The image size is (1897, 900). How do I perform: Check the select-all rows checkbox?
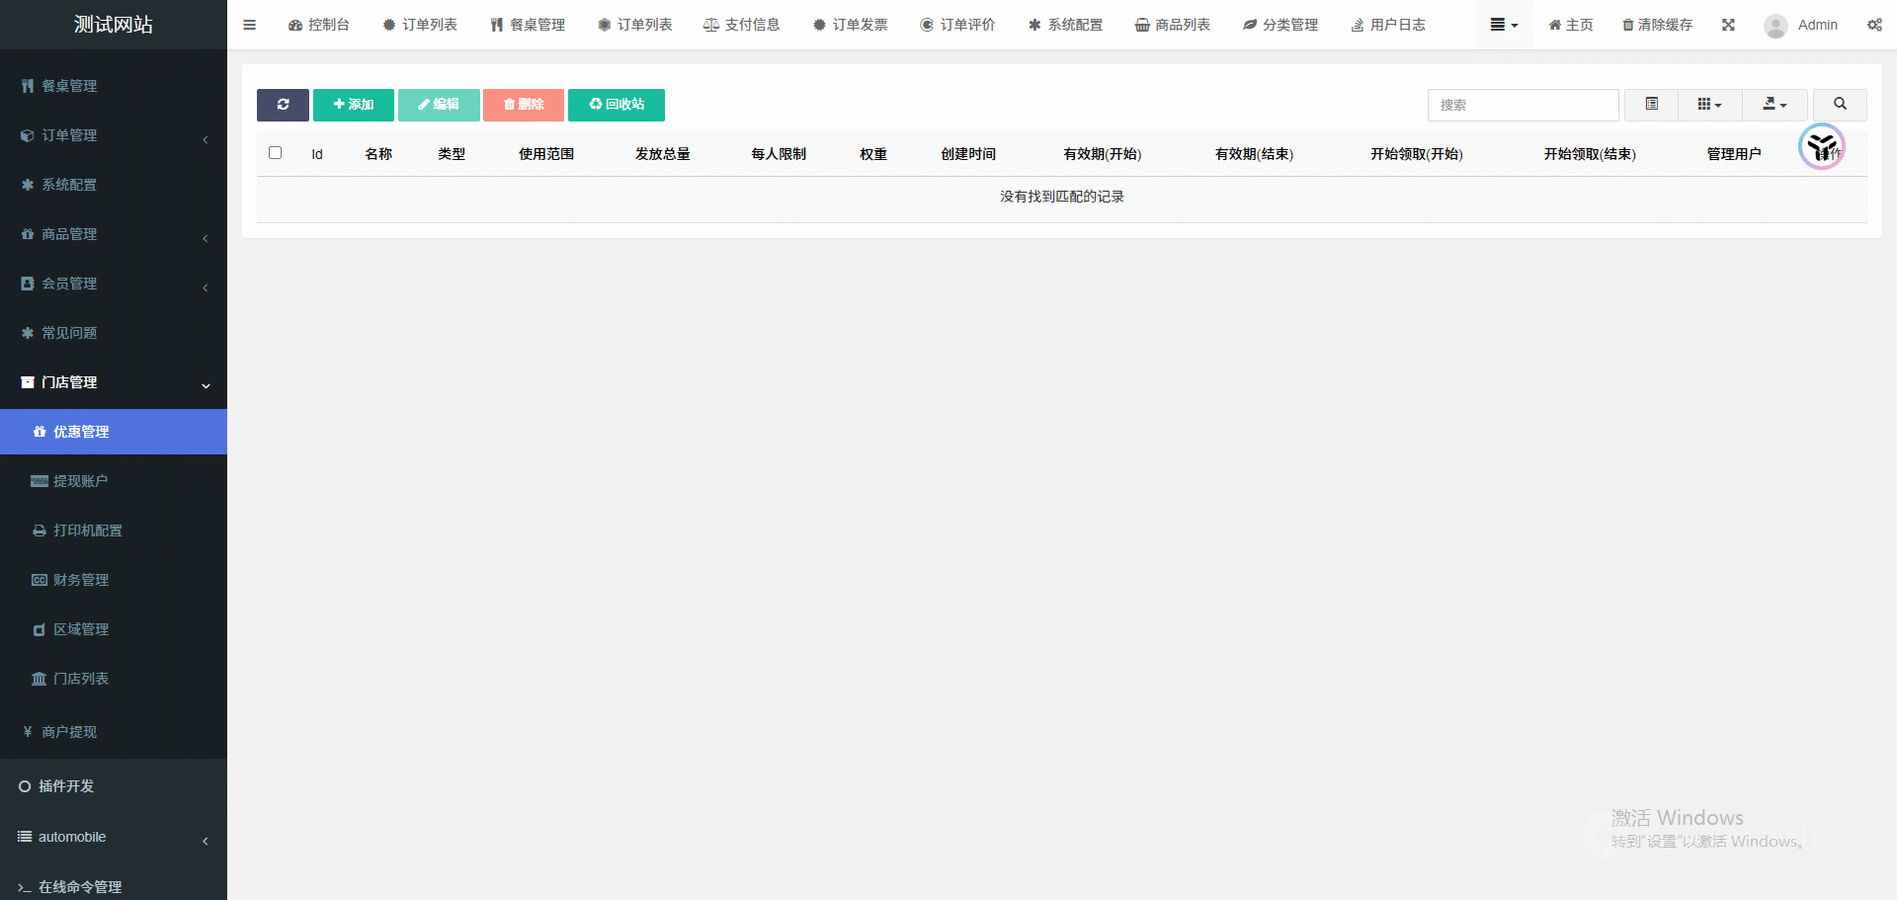pos(275,153)
